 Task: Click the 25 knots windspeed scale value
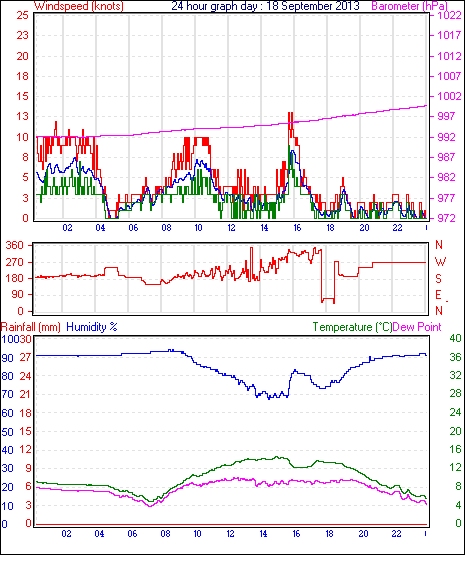click(x=22, y=15)
